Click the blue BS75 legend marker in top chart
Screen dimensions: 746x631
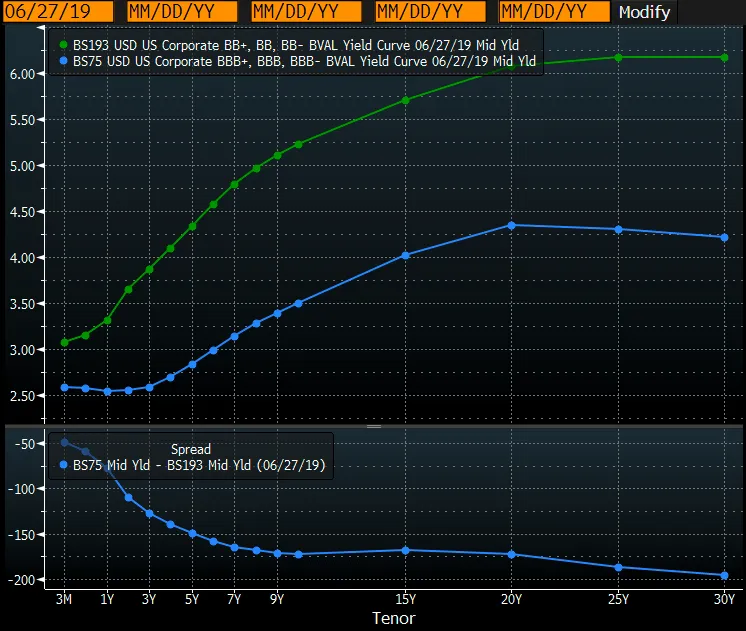coord(64,62)
